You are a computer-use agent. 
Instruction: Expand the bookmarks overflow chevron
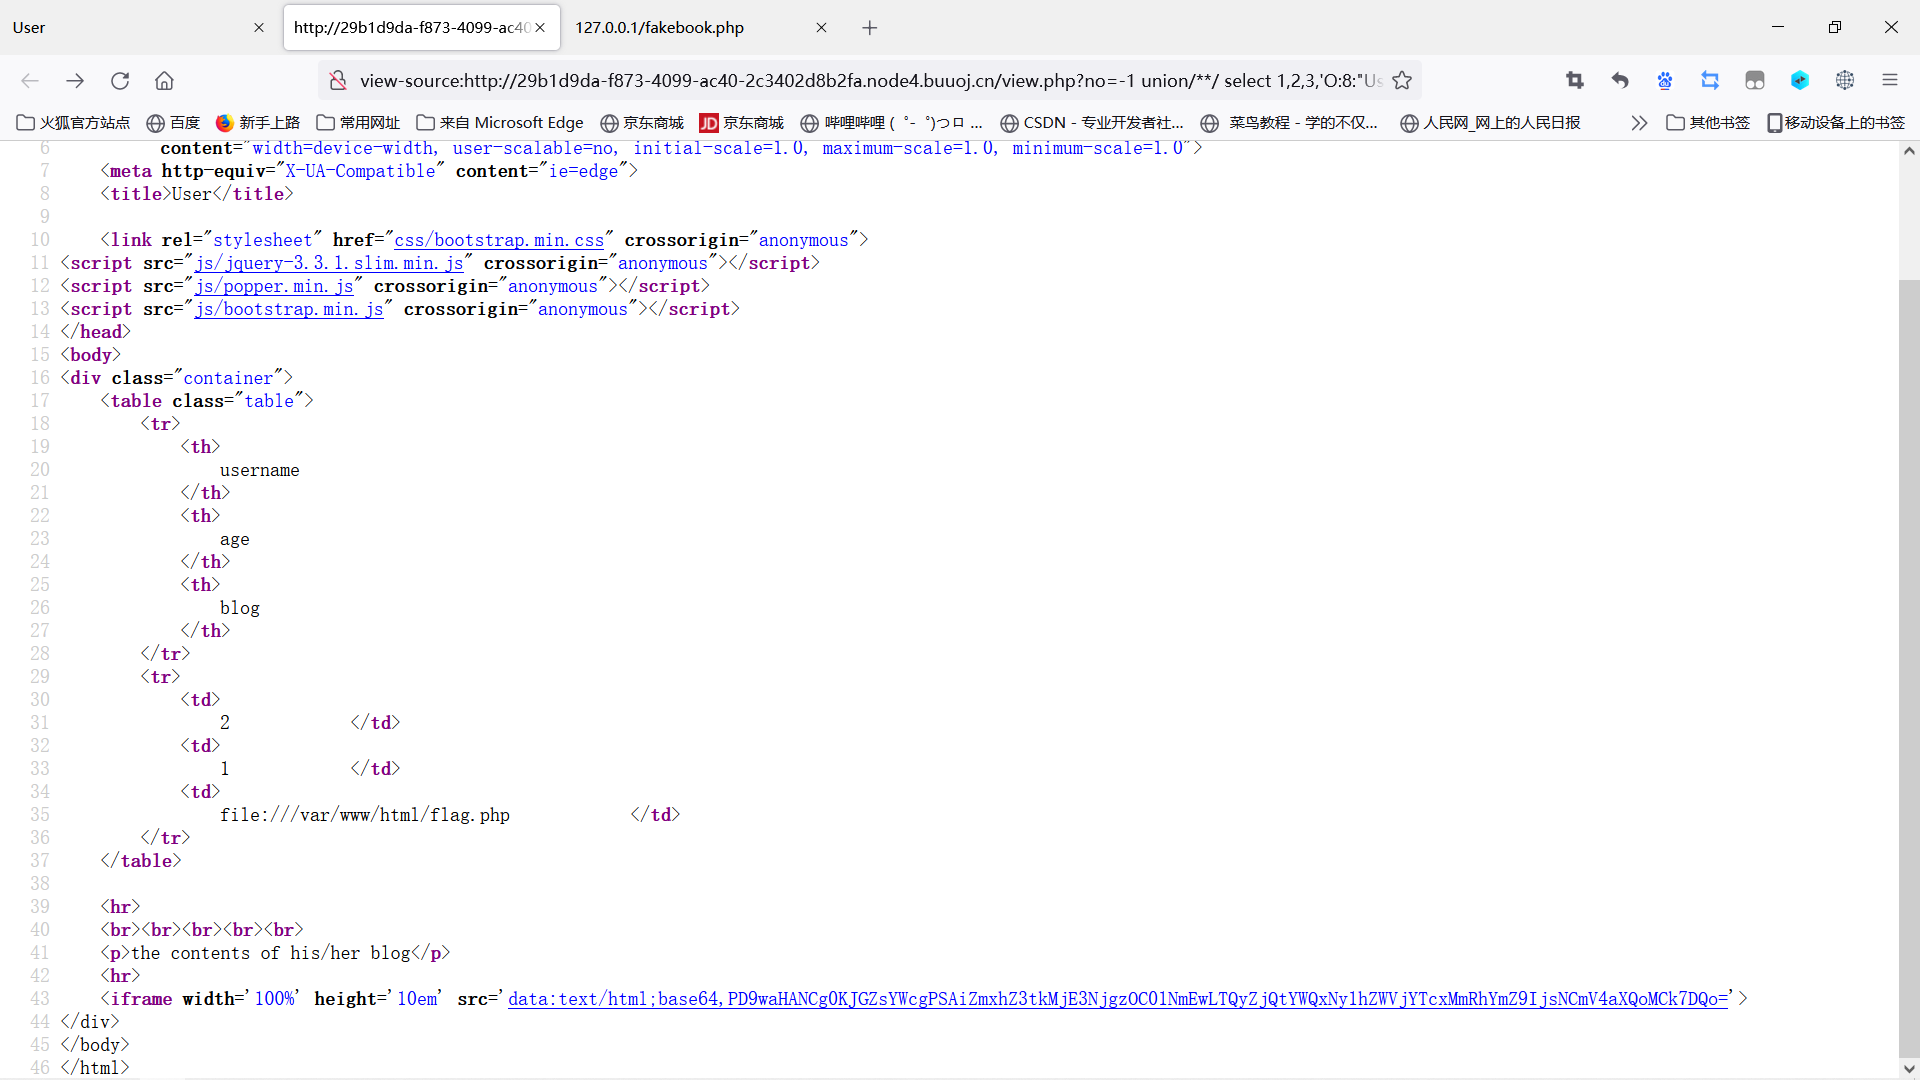coord(1638,122)
